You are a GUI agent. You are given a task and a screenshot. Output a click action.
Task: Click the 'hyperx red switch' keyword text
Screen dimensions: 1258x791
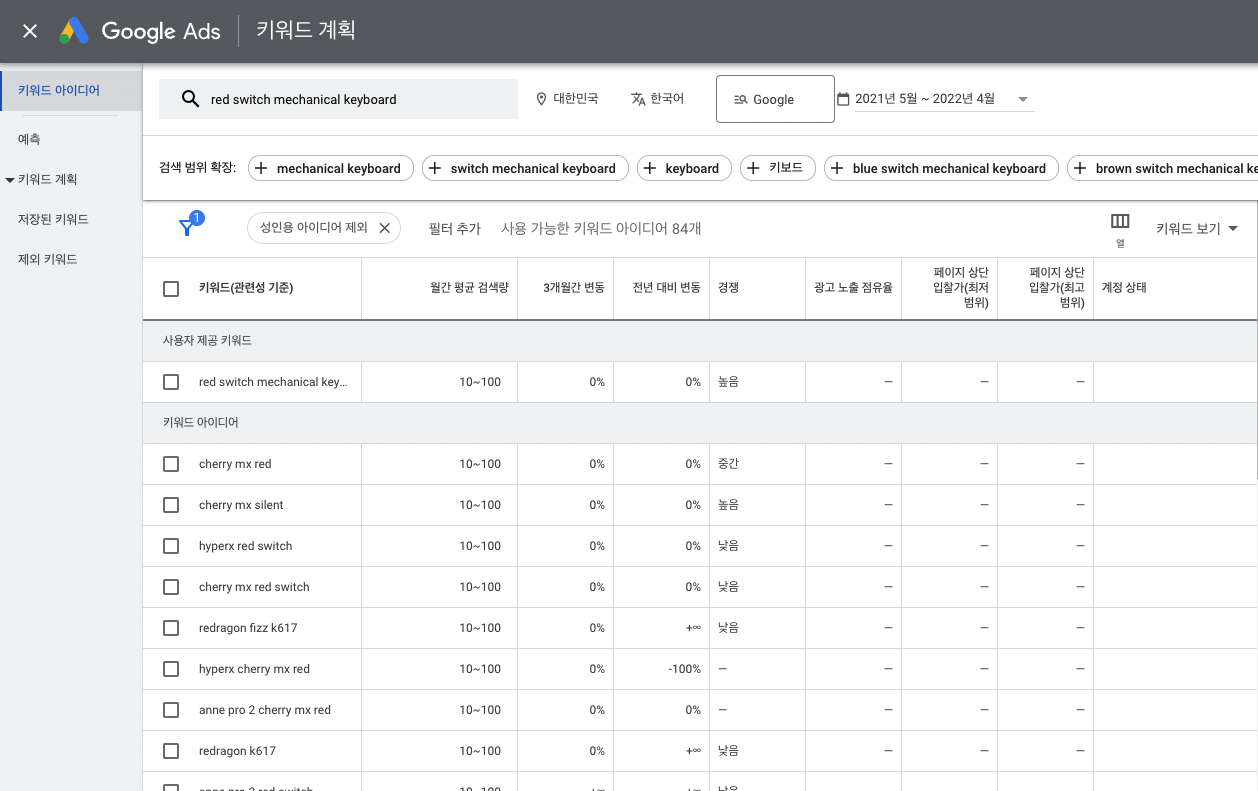tap(245, 546)
